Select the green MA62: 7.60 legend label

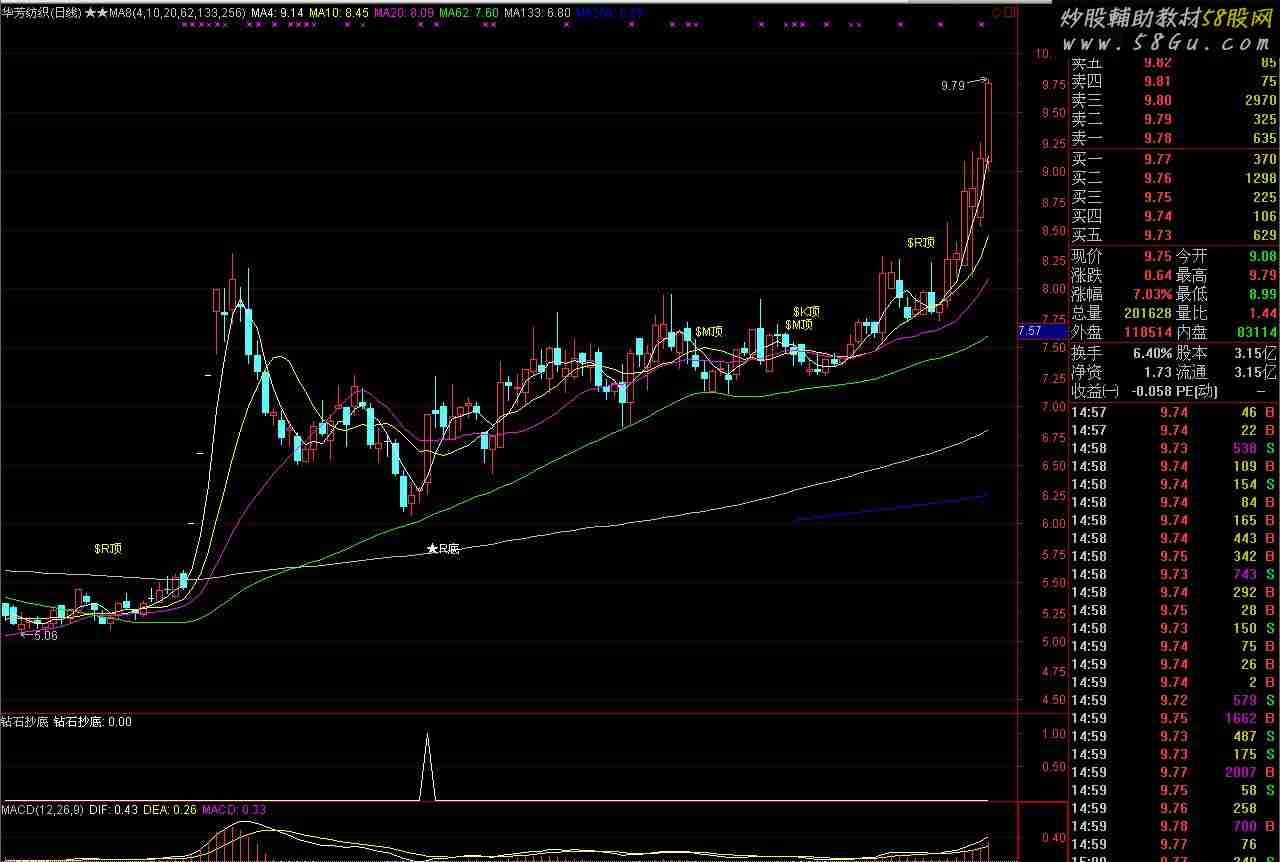[468, 13]
